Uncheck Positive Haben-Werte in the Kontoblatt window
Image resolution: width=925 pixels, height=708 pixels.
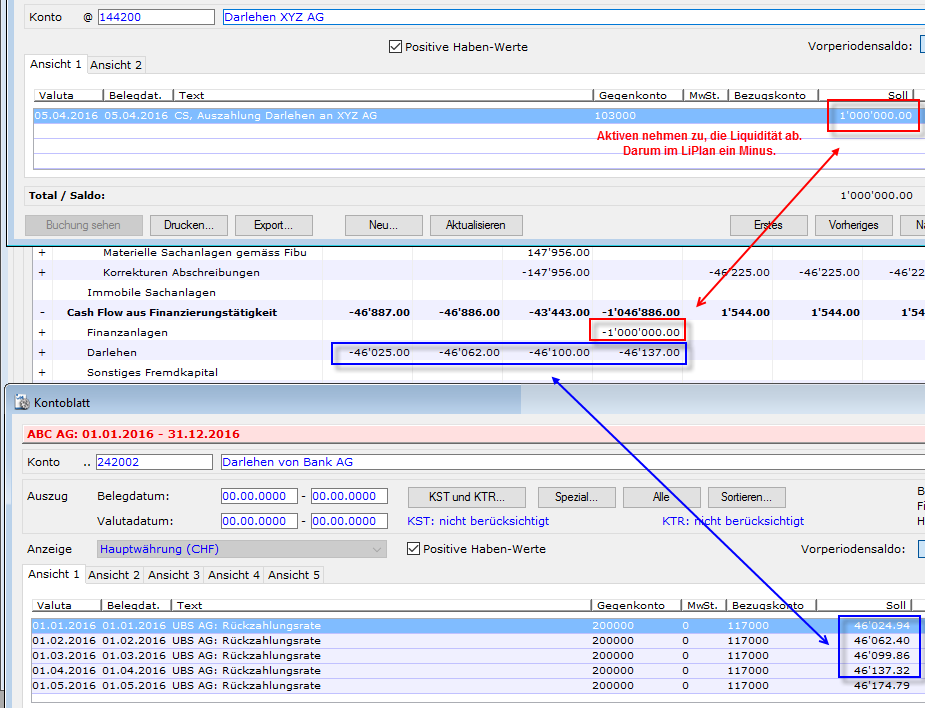[414, 549]
